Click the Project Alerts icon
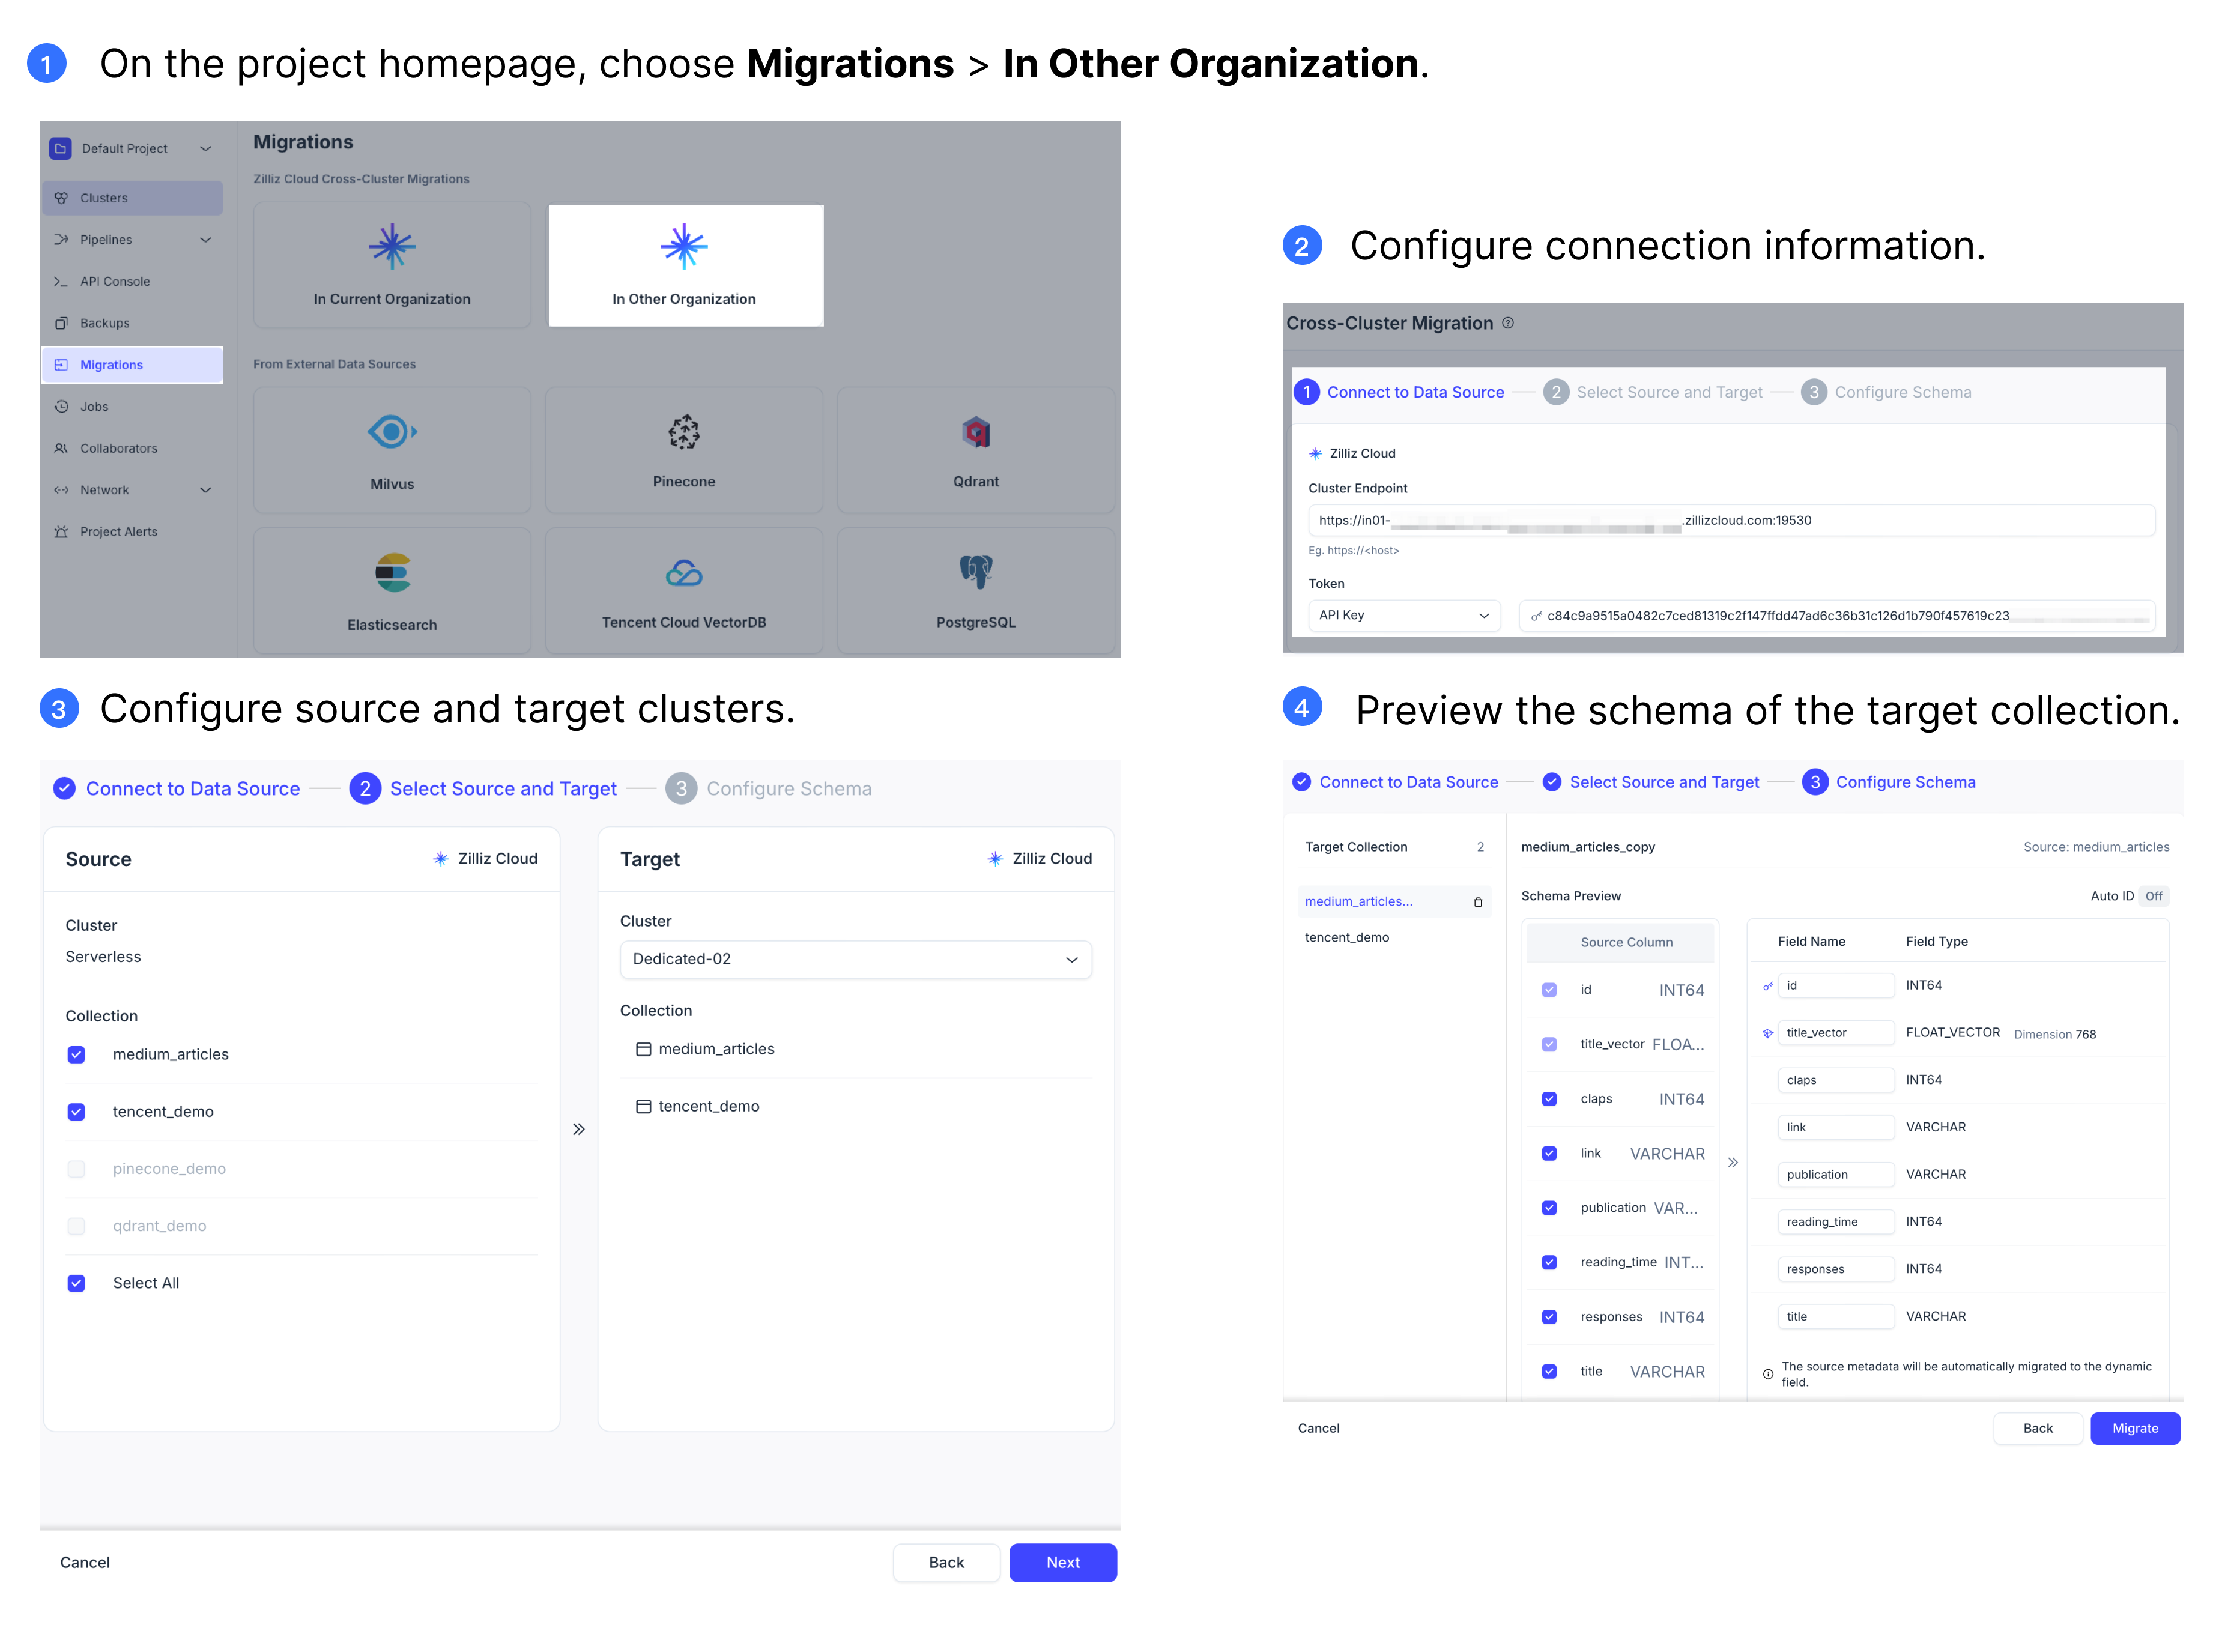 click(x=61, y=532)
